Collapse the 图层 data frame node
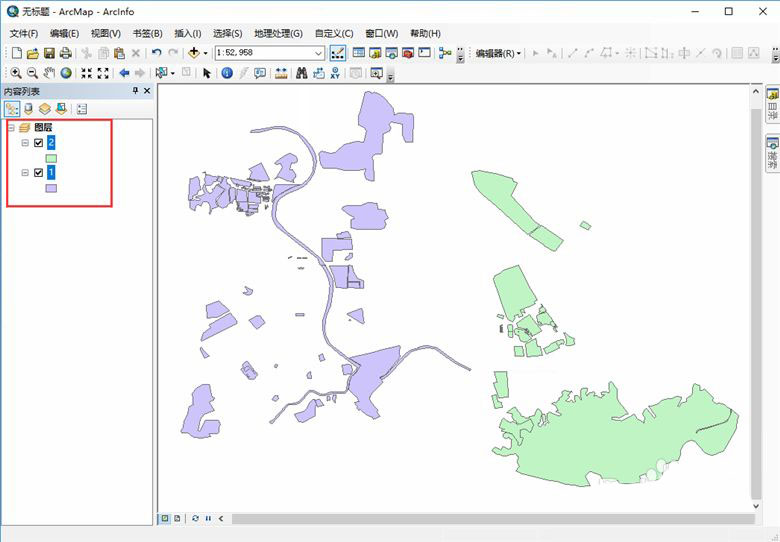The width and height of the screenshot is (780, 542). click(x=11, y=128)
